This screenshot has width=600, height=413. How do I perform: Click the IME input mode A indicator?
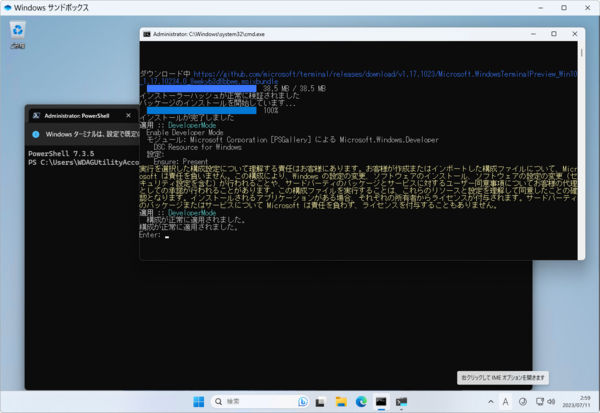pos(505,402)
